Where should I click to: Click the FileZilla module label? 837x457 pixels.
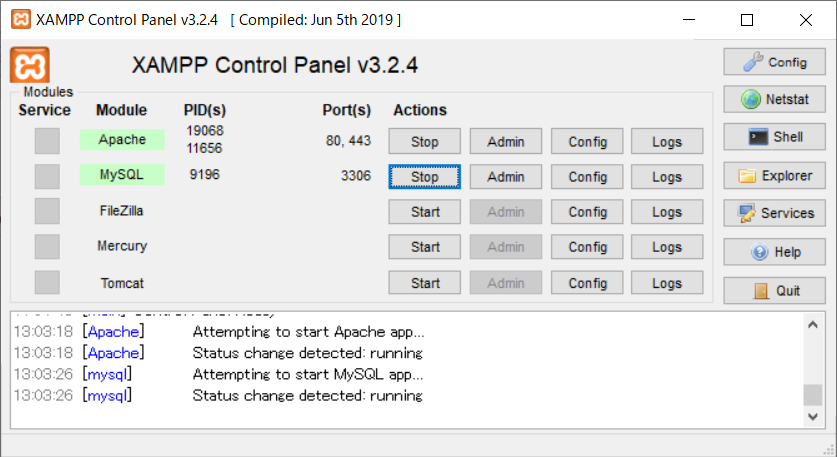122,211
